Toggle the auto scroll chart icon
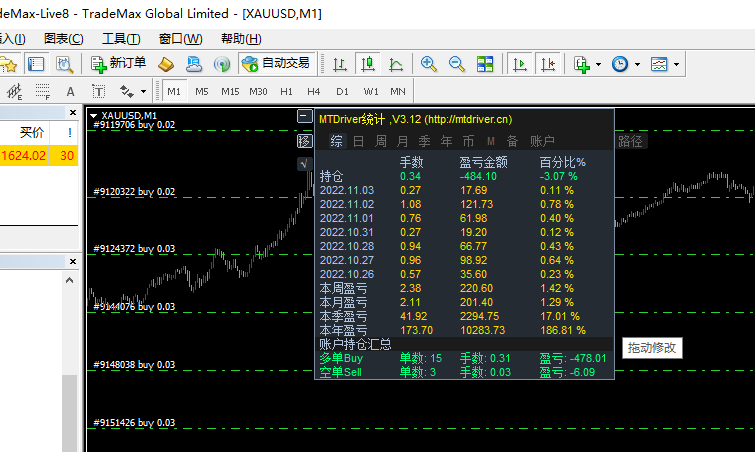Viewport: 755px width, 452px height. 519,64
